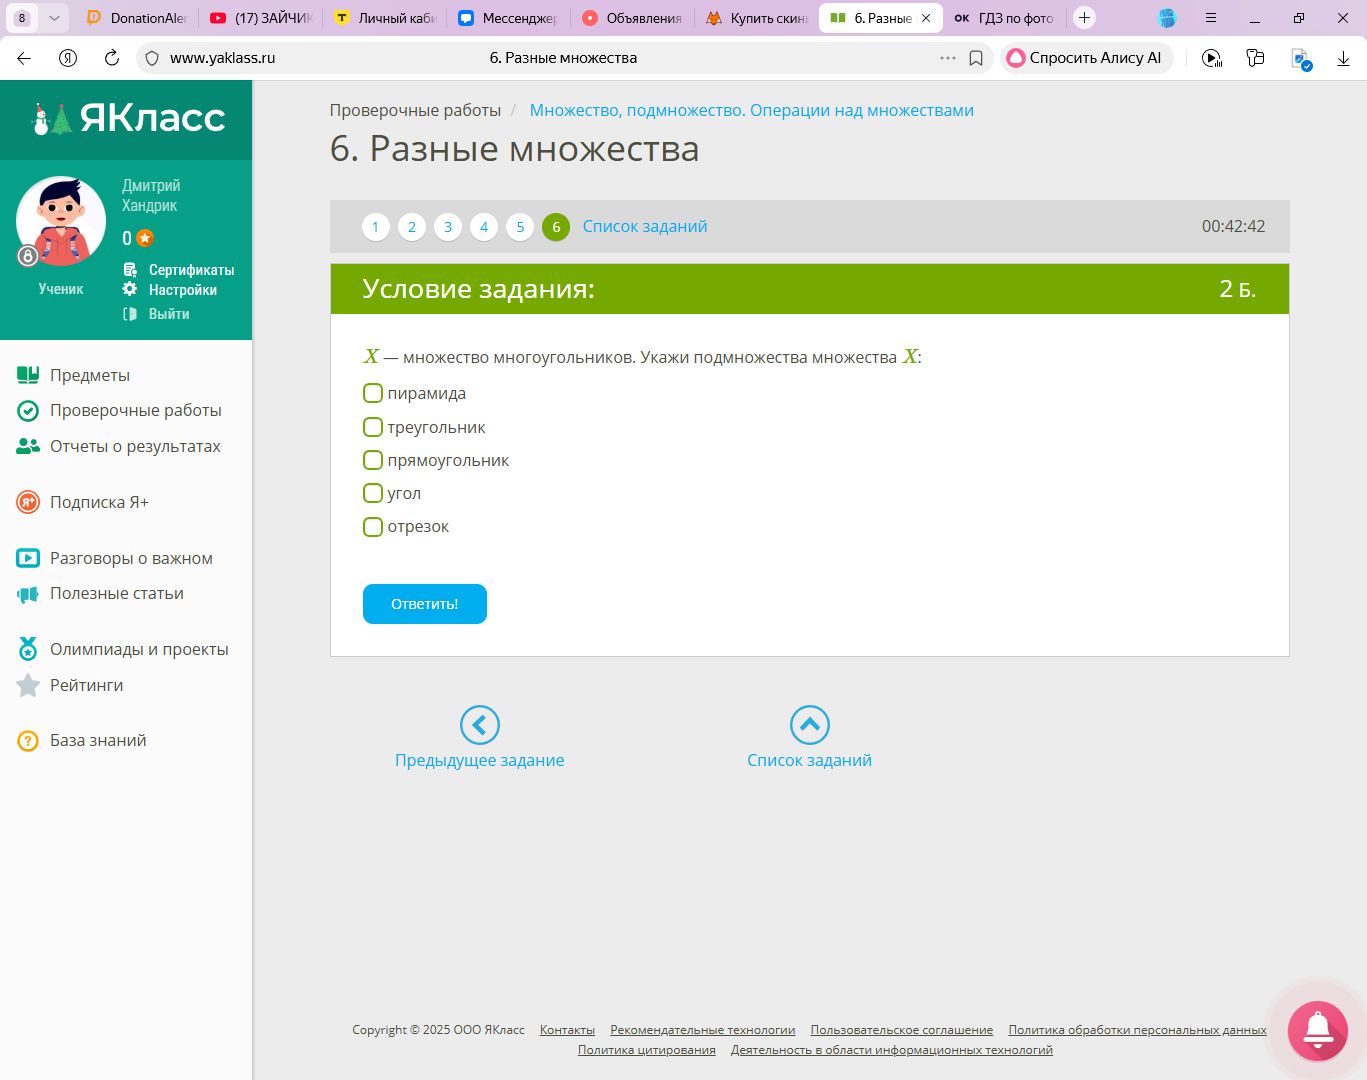Switch to the ГДЗ по фото tab
This screenshot has height=1080, width=1367.
point(1004,18)
